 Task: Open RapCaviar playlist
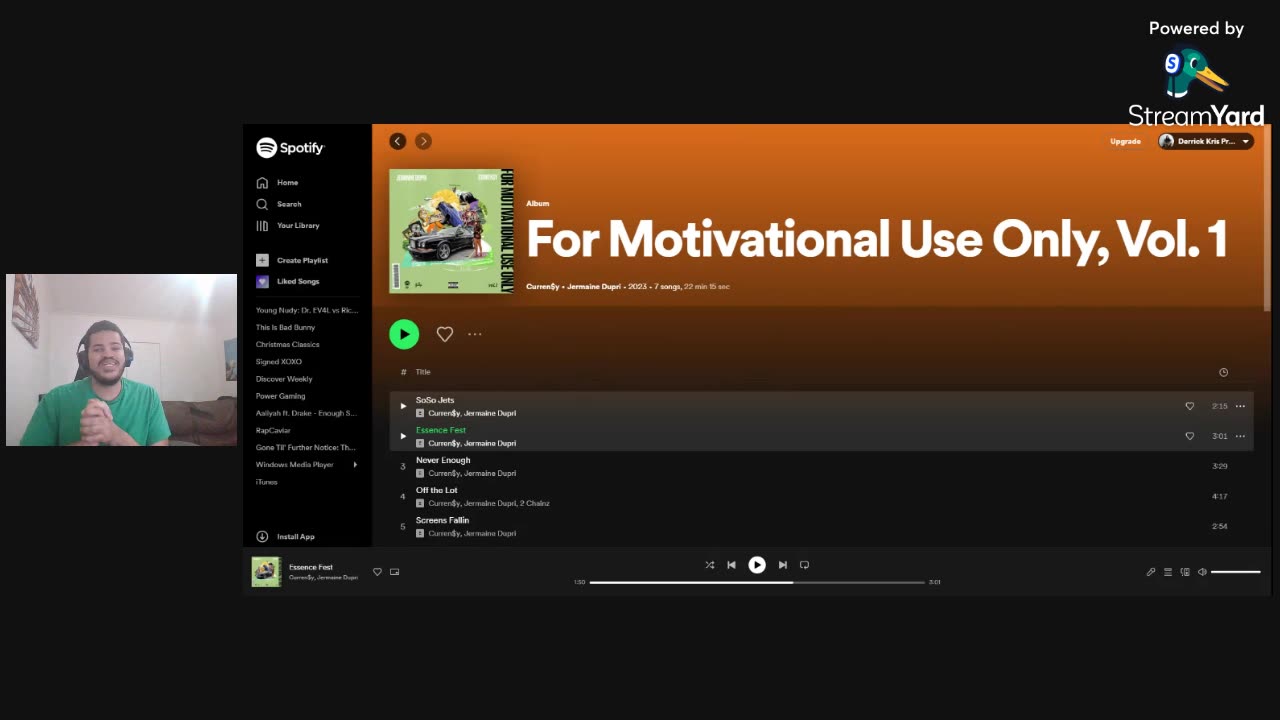[x=273, y=430]
